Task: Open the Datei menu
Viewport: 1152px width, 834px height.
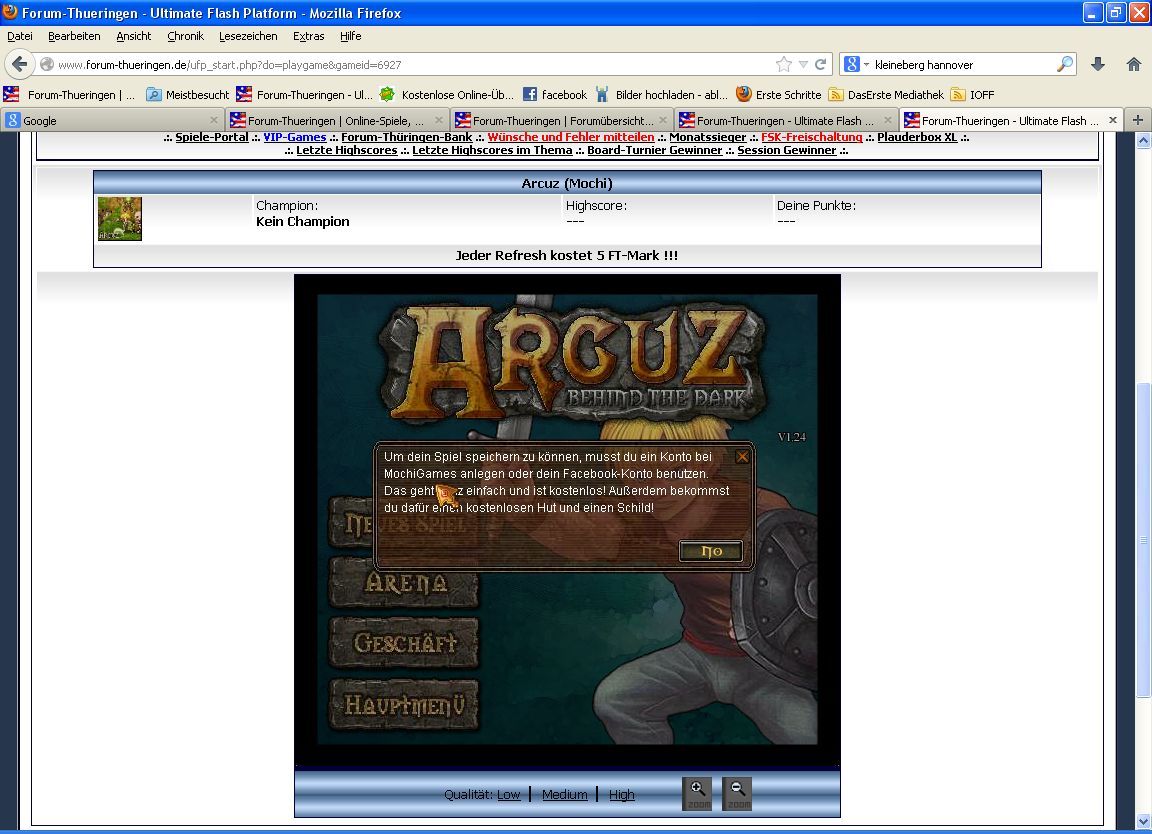Action: 20,36
